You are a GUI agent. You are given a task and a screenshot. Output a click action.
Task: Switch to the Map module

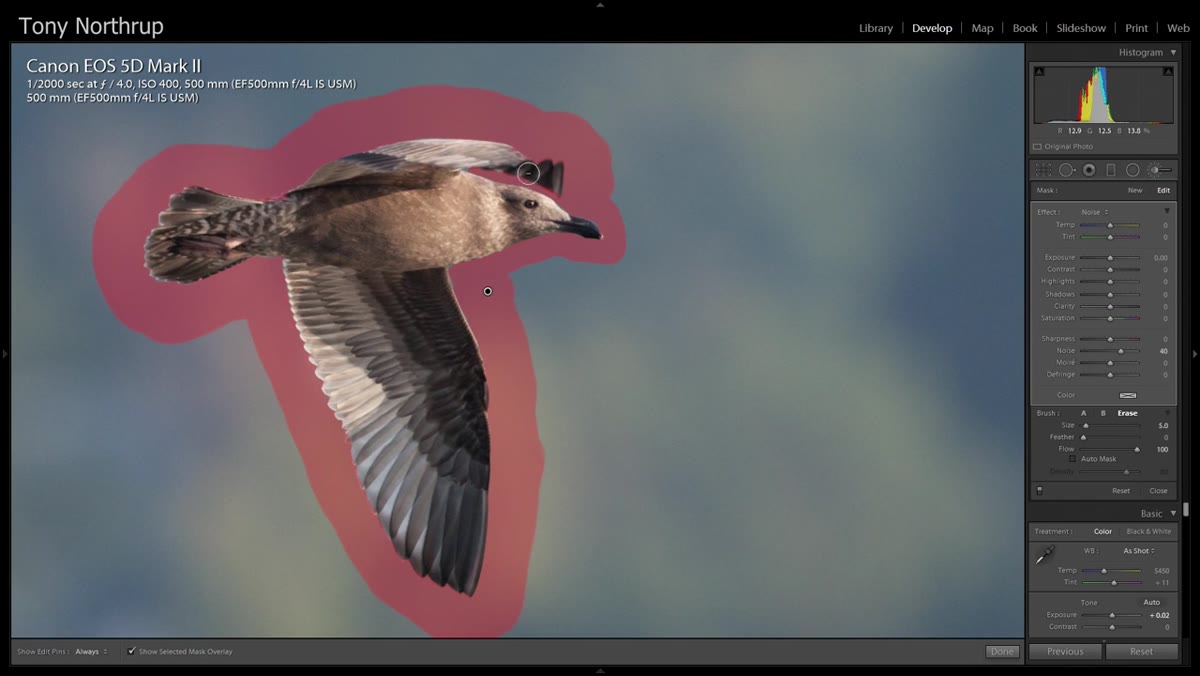point(983,28)
